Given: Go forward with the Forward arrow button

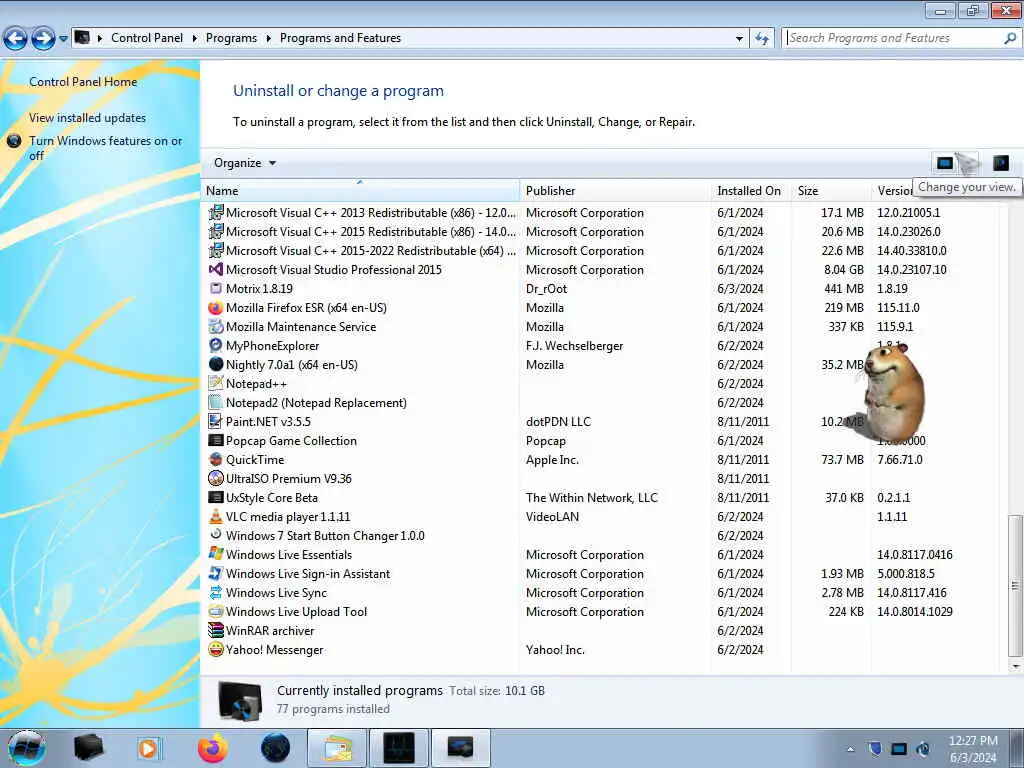Looking at the screenshot, I should point(43,39).
